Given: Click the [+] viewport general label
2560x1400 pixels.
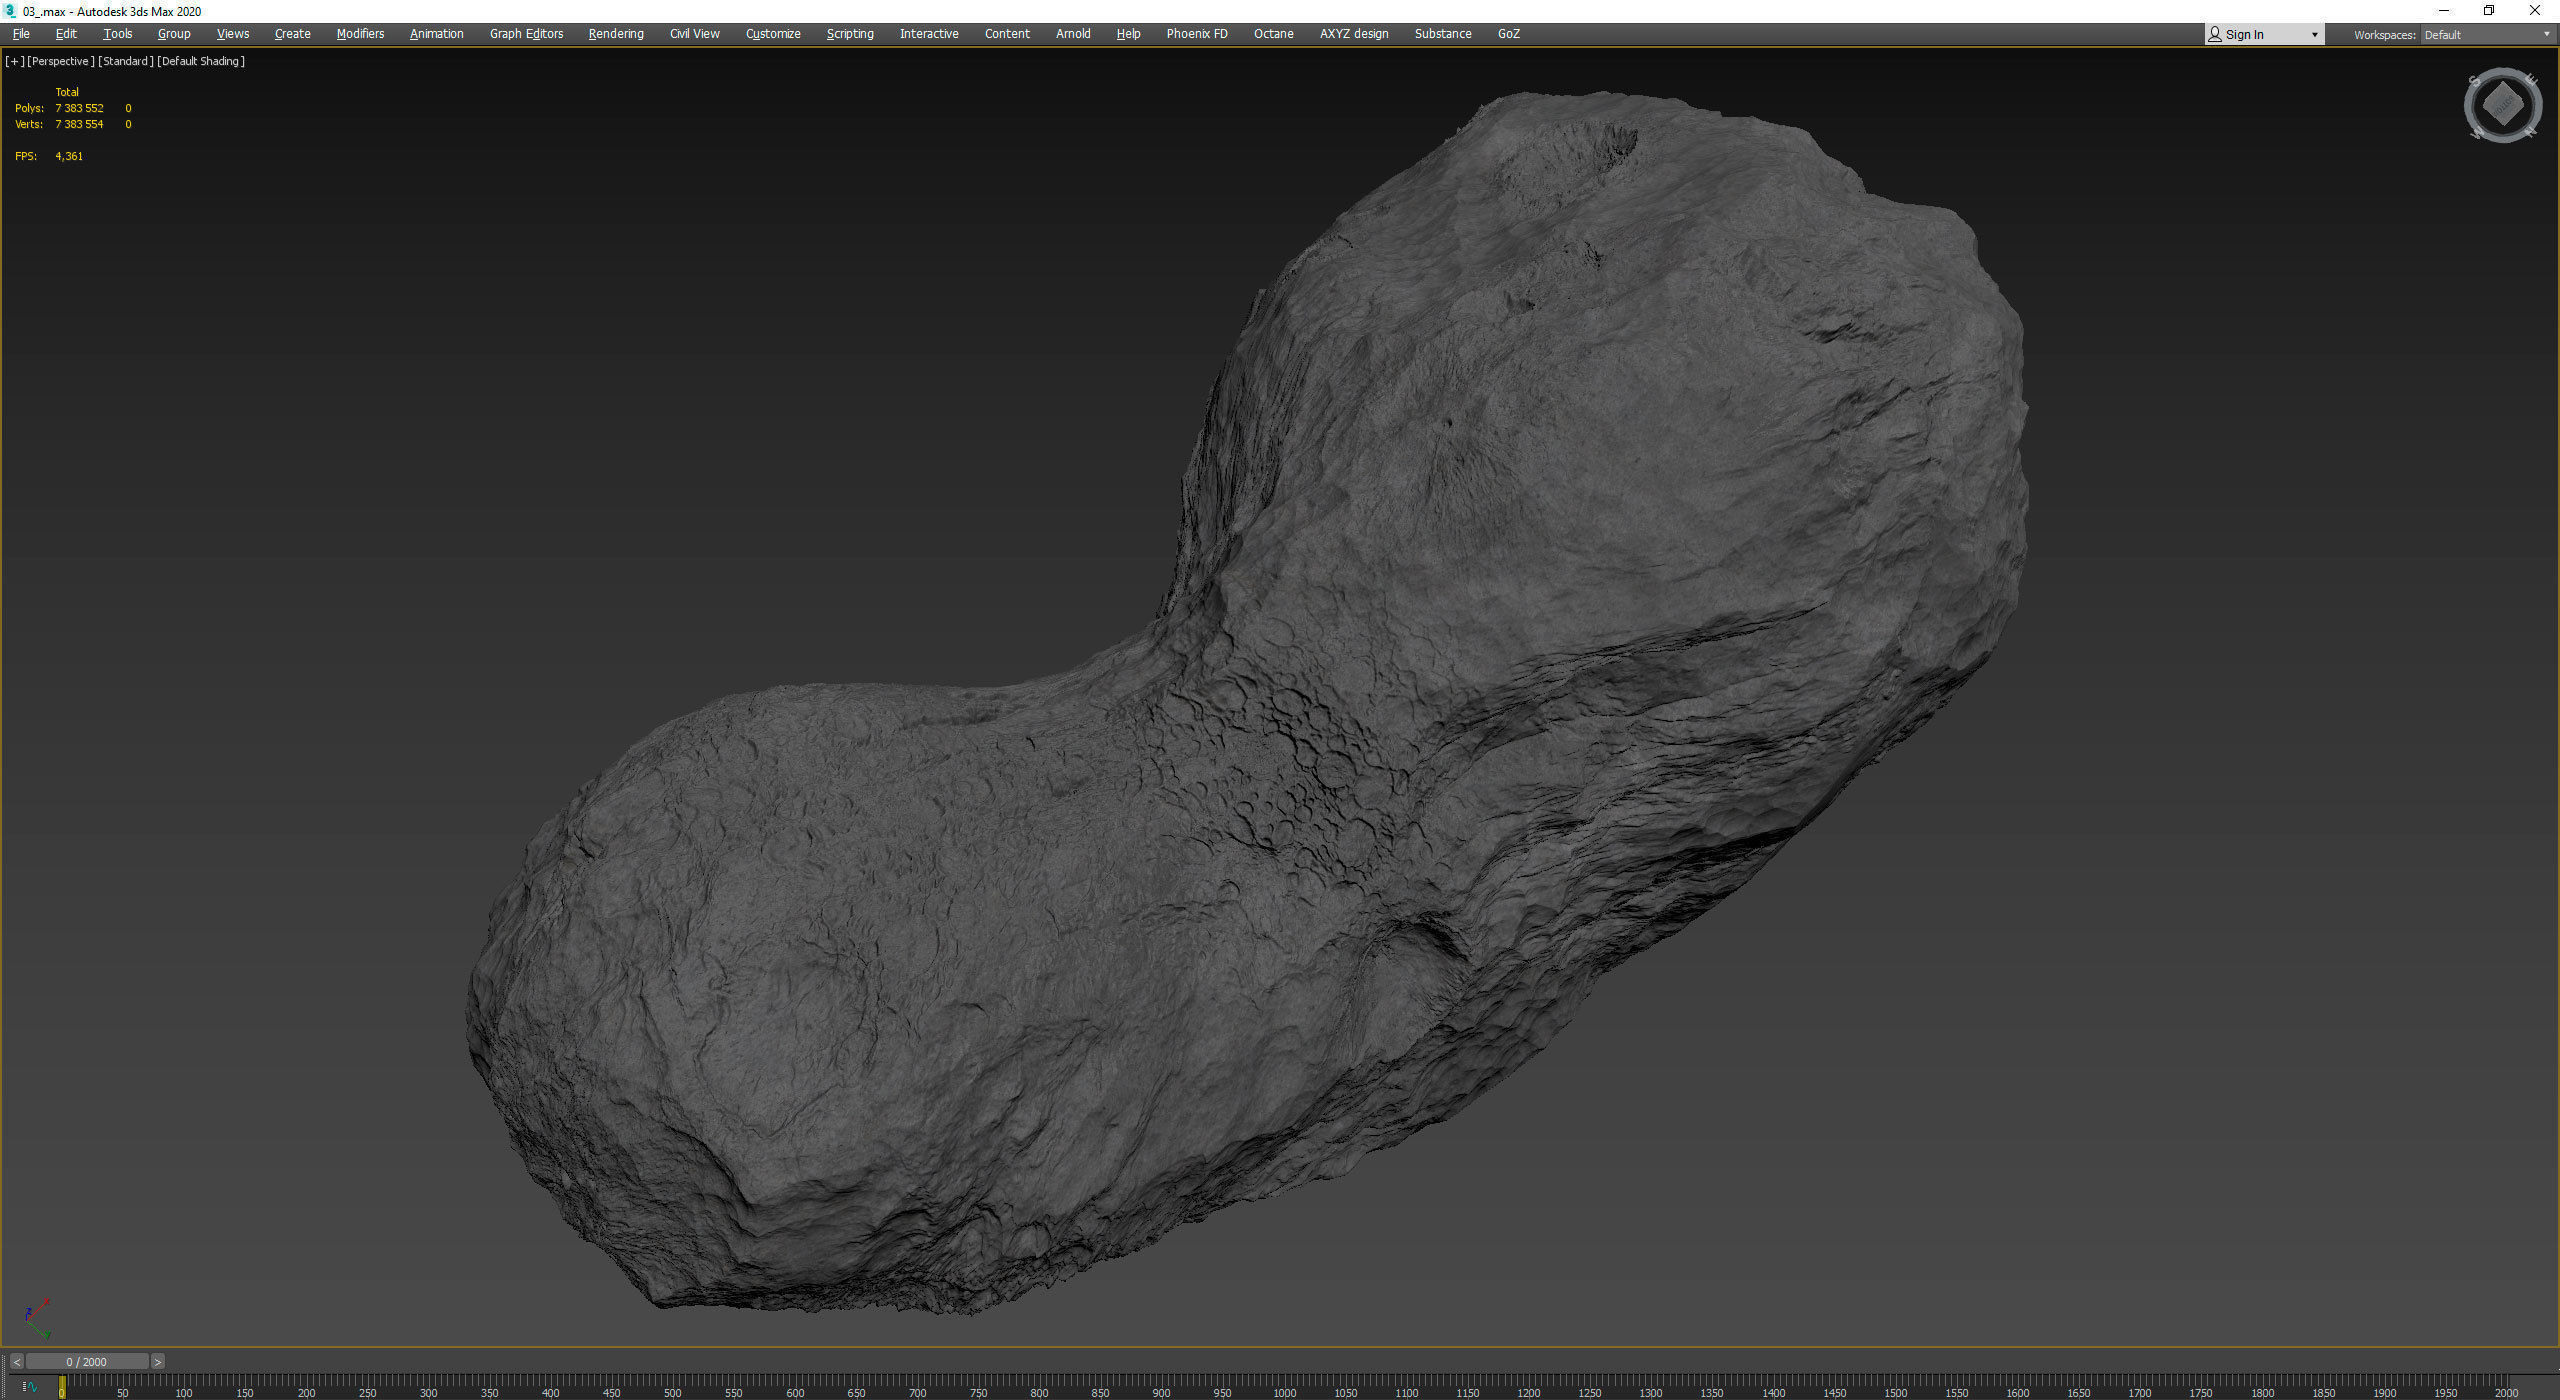Looking at the screenshot, I should (x=14, y=61).
